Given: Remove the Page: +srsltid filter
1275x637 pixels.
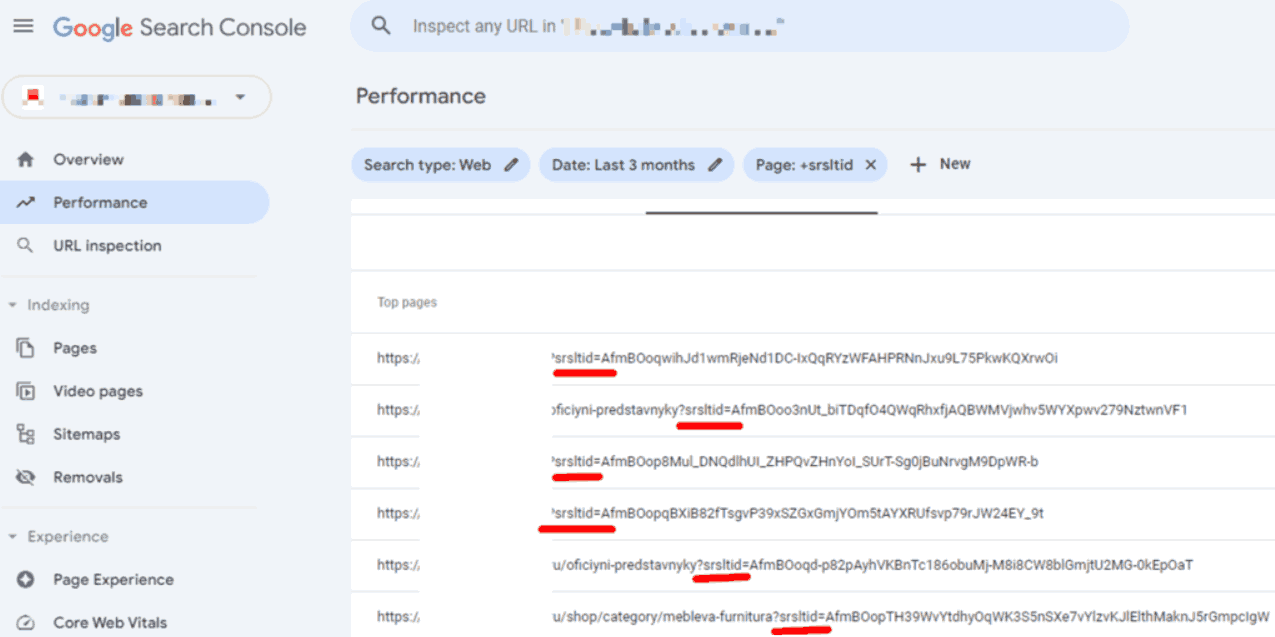Looking at the screenshot, I should 870,165.
